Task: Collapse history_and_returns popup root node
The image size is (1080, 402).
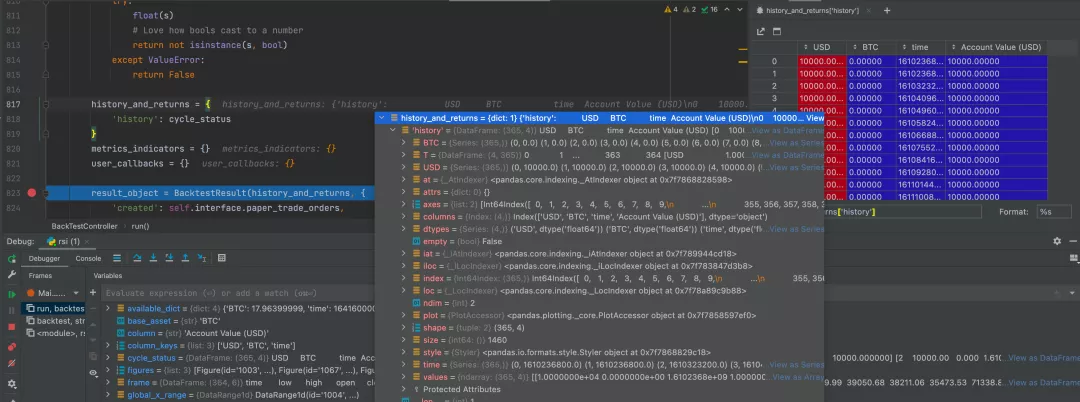Action: click(383, 118)
